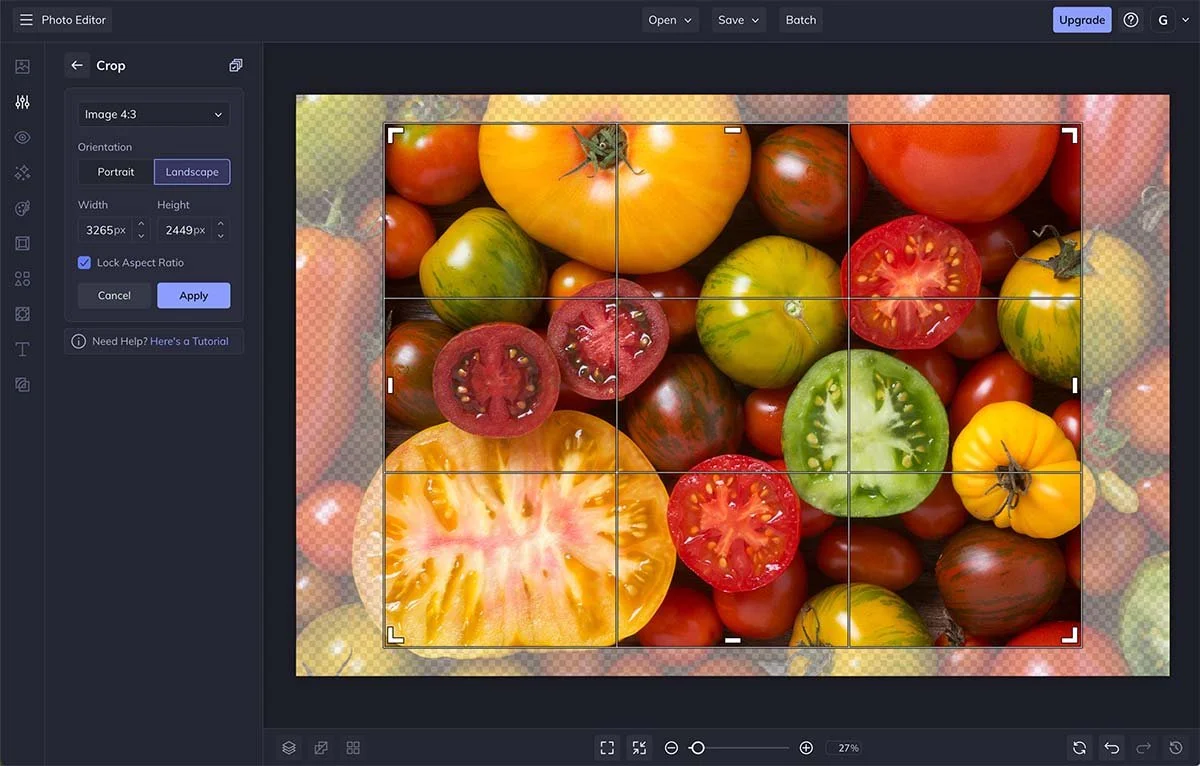The image size is (1200, 766).
Task: Select the Adjust sliders tool in the sidebar
Action: coord(22,101)
